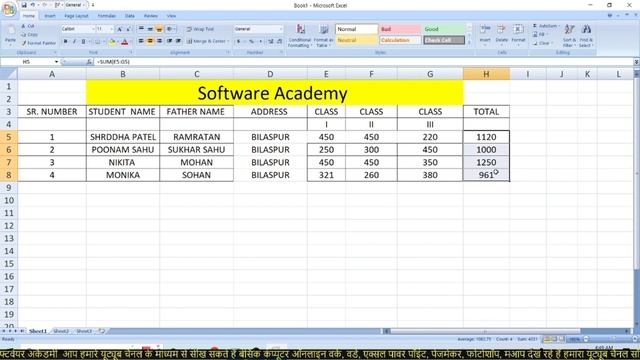This screenshot has width=640, height=360.
Task: Open Conditional Formatting menu
Action: coord(300,36)
